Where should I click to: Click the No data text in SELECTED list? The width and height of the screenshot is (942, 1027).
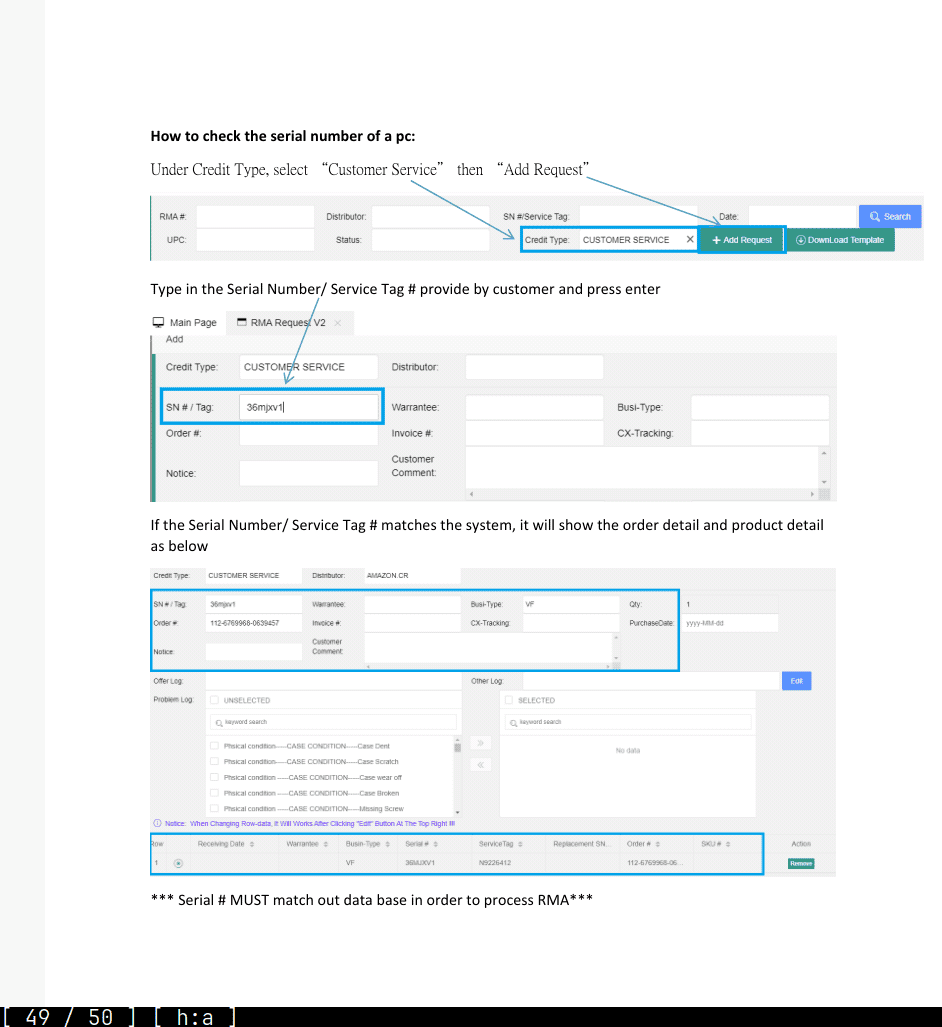tap(628, 751)
